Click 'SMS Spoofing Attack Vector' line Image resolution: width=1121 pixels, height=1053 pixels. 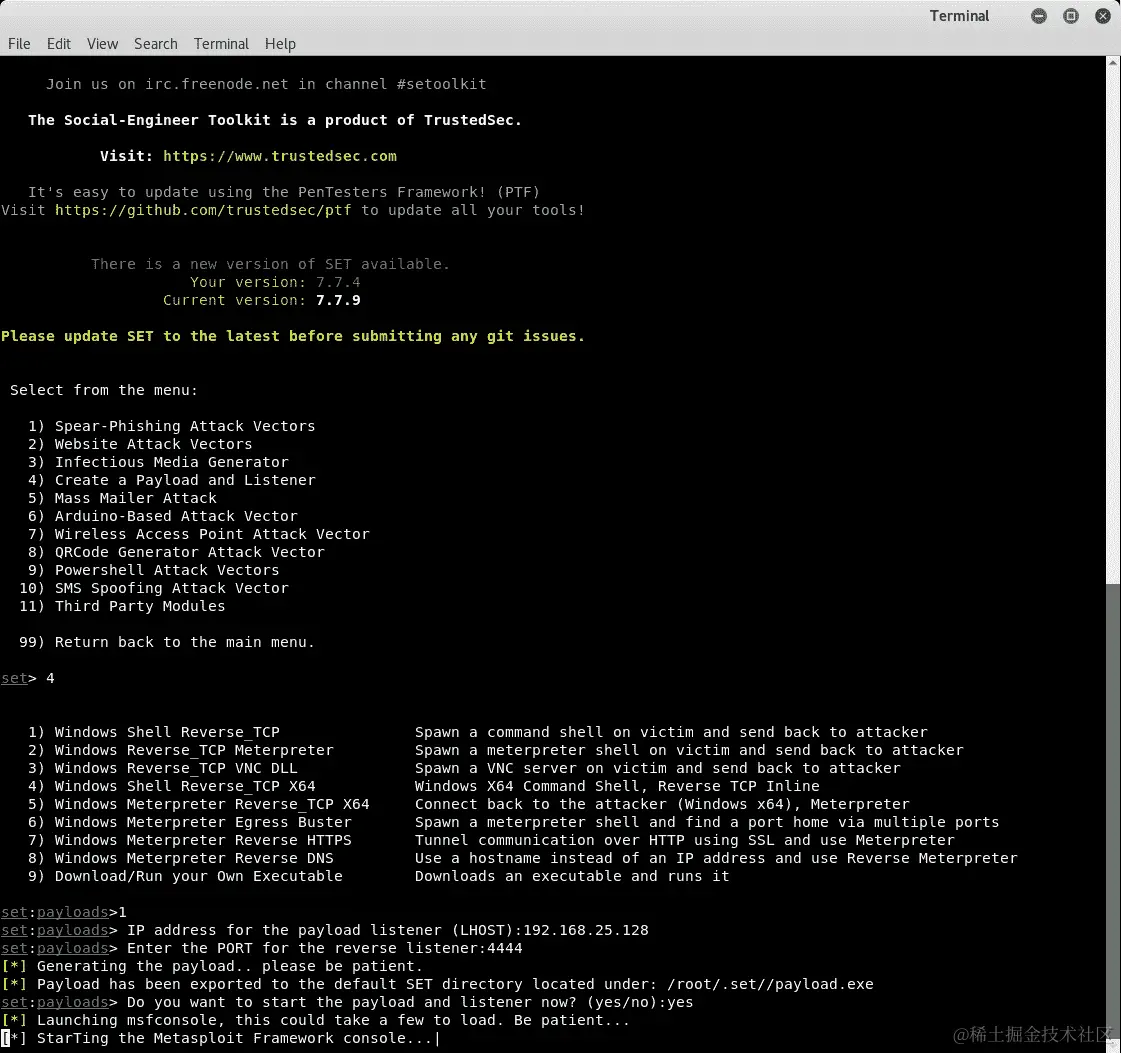pyautogui.click(x=154, y=588)
